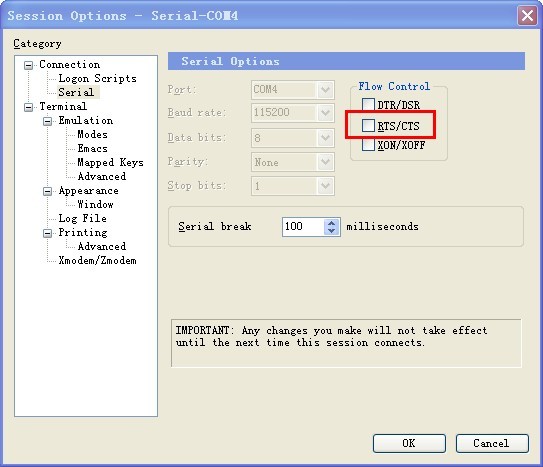Collapse the Connection tree node
This screenshot has height=467, width=543.
tap(29, 65)
